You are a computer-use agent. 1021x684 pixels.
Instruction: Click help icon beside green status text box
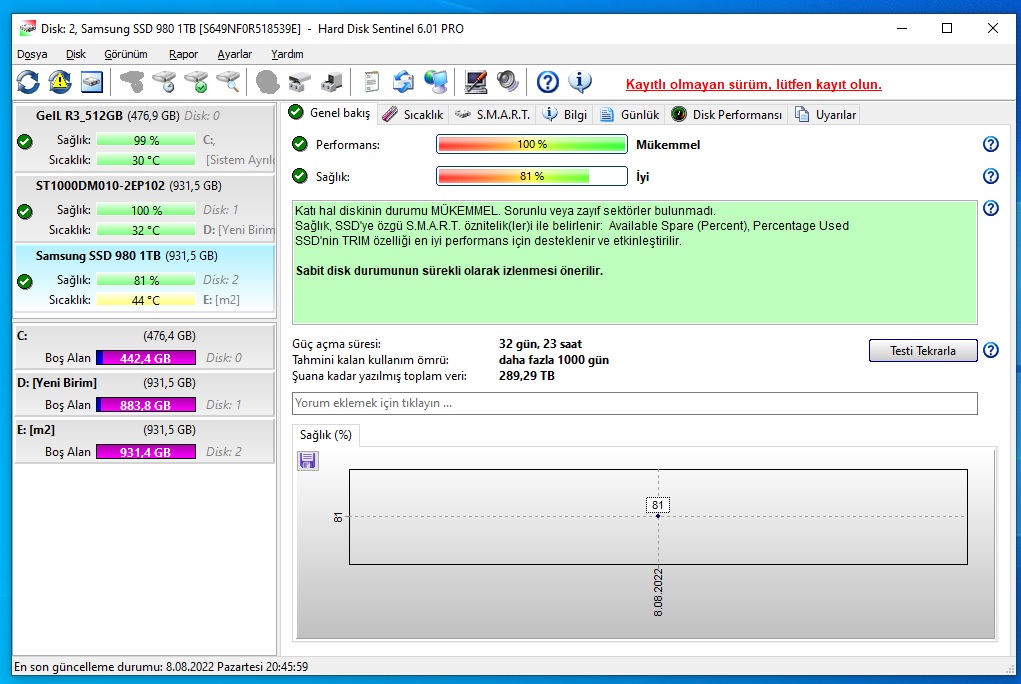(x=990, y=208)
